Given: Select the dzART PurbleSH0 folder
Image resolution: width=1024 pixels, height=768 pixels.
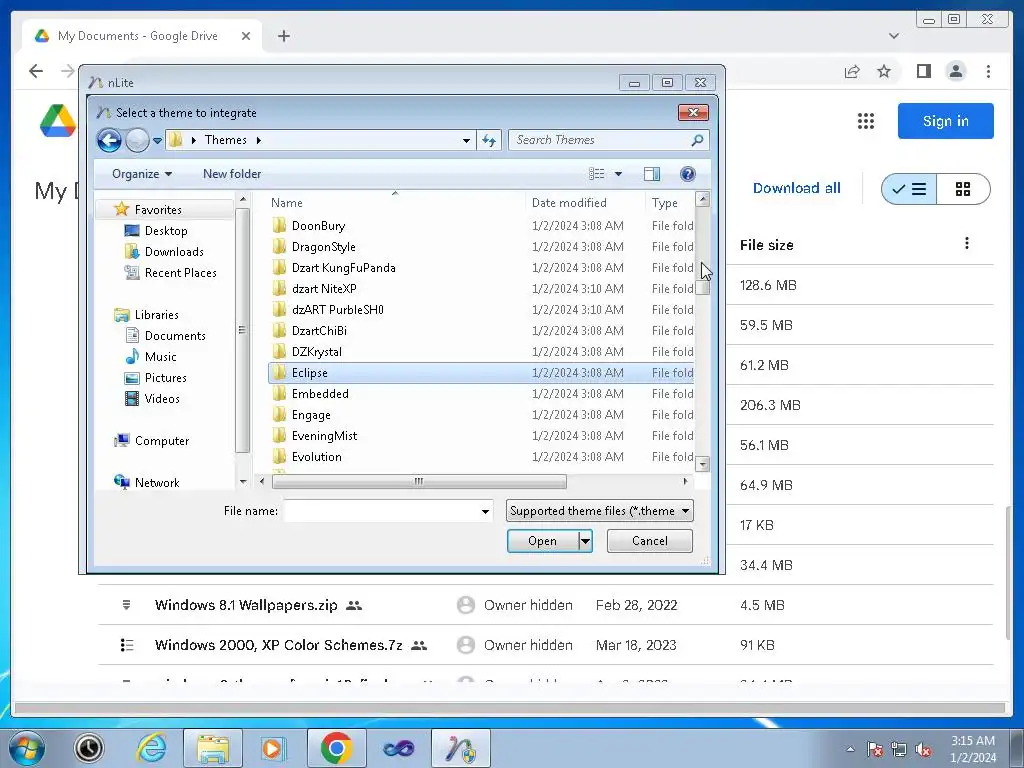Looking at the screenshot, I should (x=338, y=310).
